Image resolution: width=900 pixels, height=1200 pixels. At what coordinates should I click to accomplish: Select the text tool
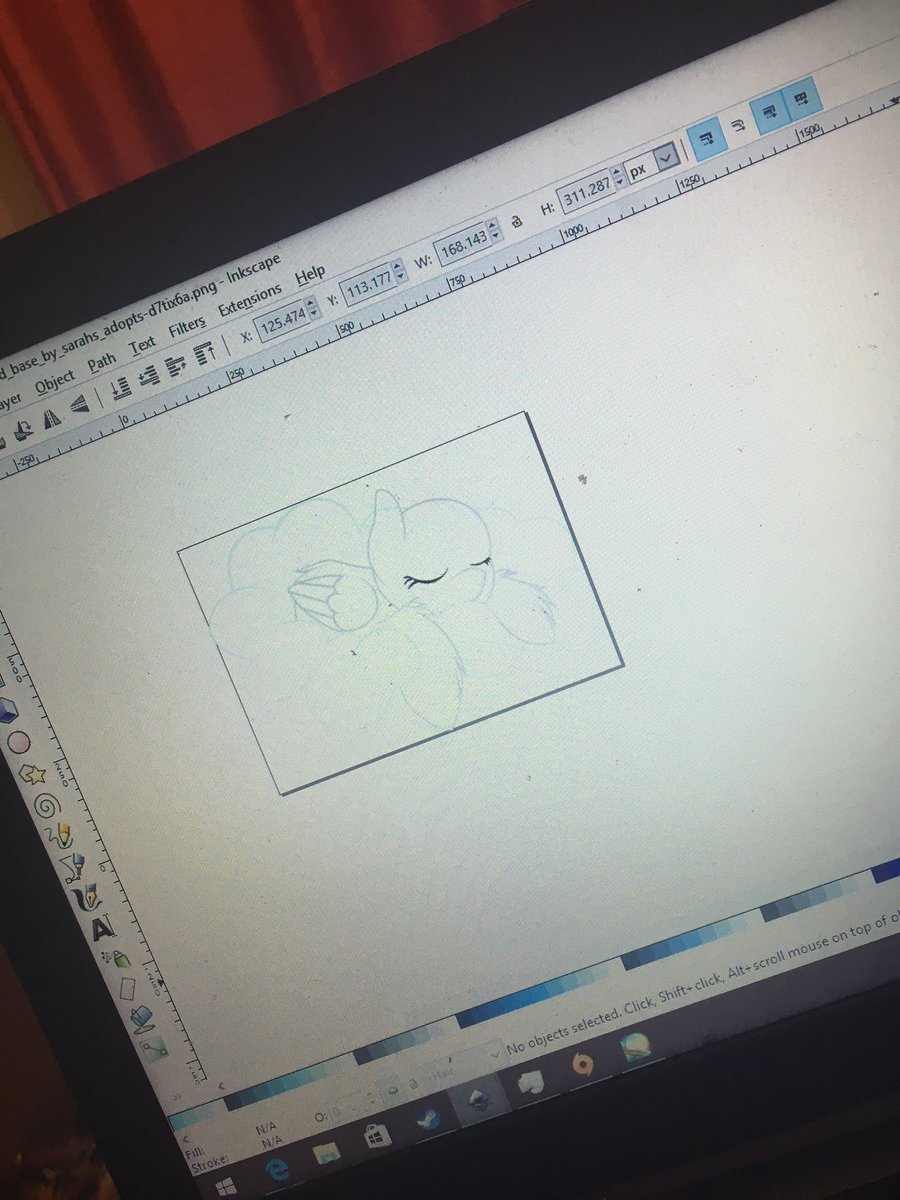[x=102, y=928]
